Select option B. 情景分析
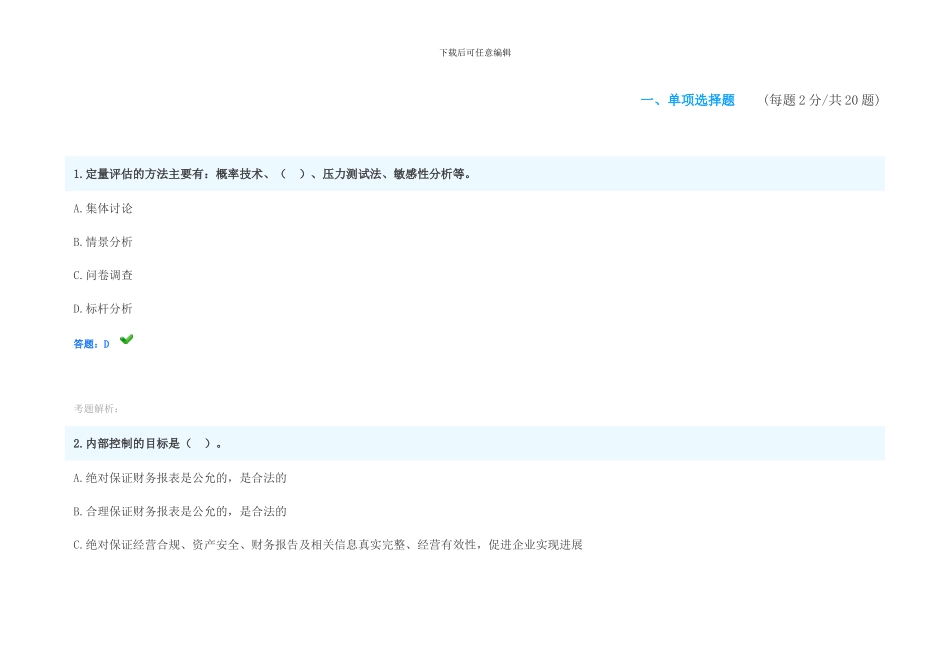 pos(103,242)
